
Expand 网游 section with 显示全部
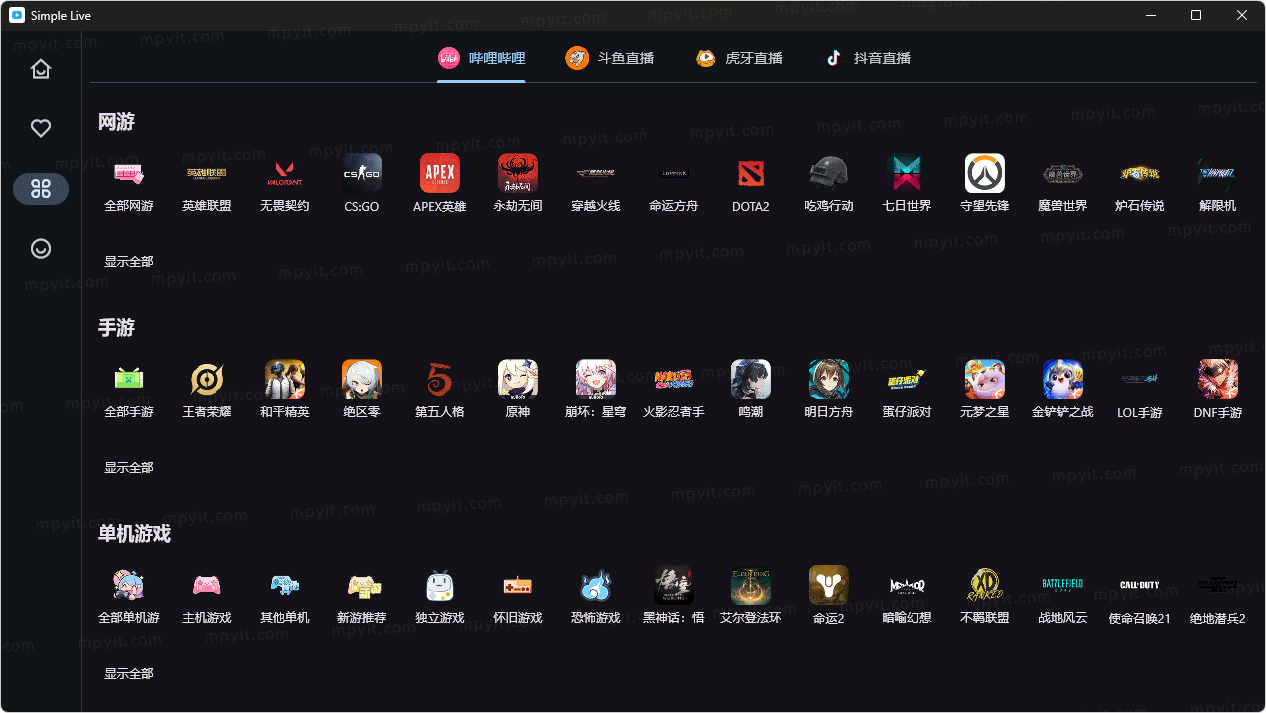(129, 261)
